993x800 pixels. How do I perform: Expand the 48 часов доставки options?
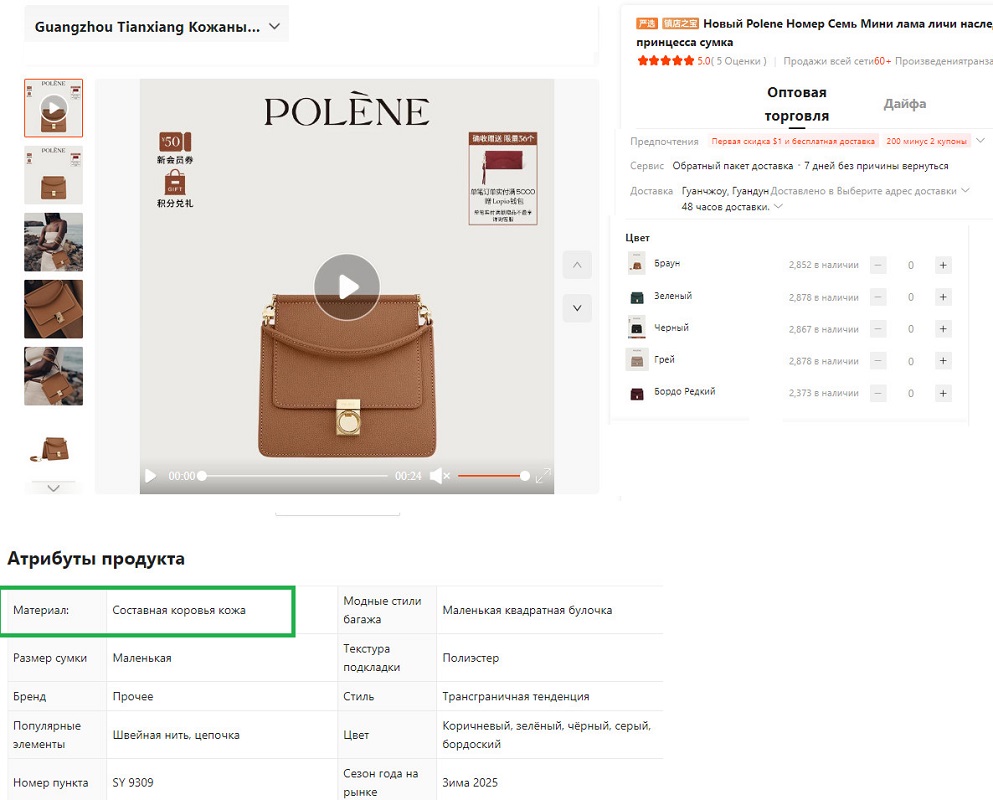point(778,207)
